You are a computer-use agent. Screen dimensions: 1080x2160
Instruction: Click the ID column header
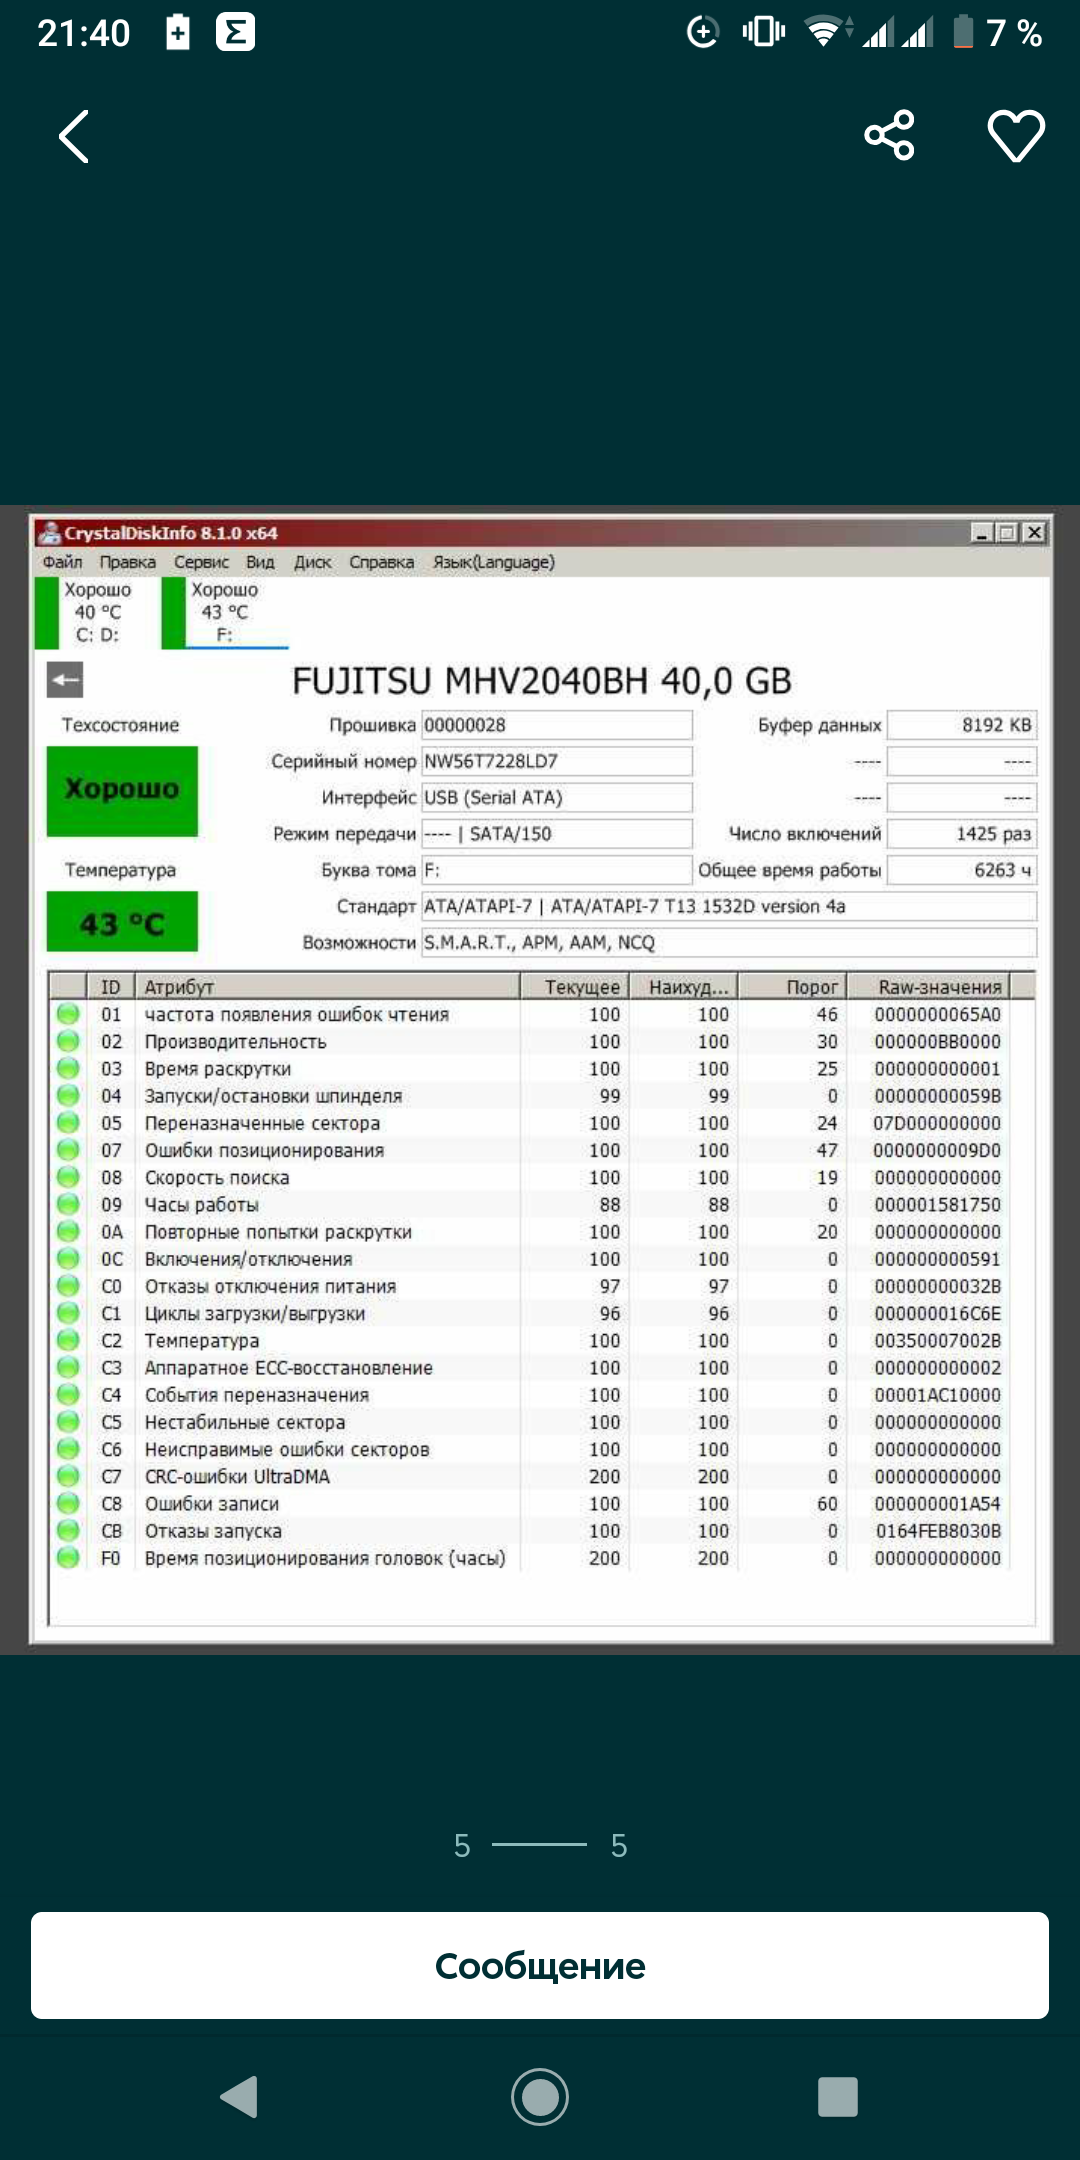click(x=110, y=987)
